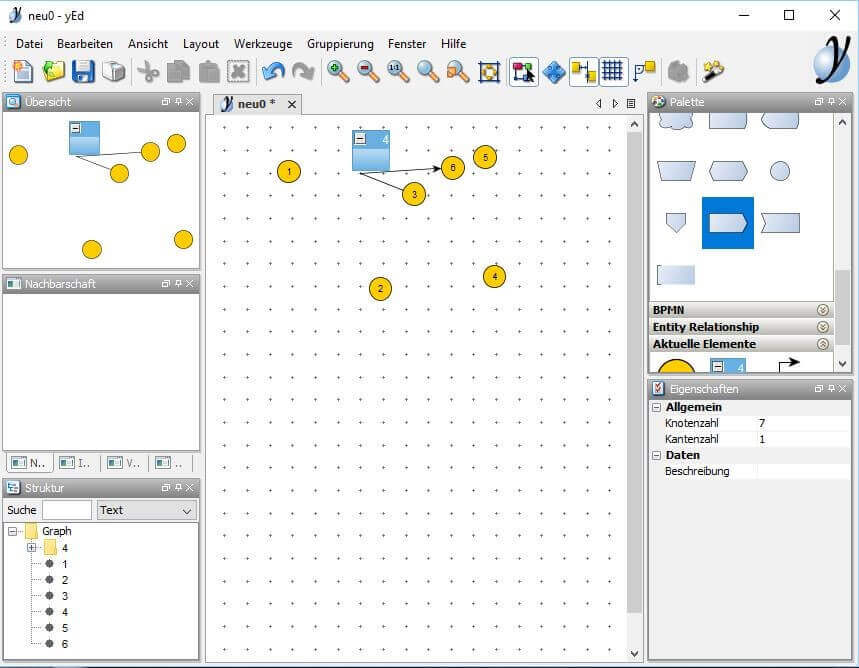Image resolution: width=859 pixels, height=668 pixels.
Task: Zoom in on the canvas
Action: (337, 71)
